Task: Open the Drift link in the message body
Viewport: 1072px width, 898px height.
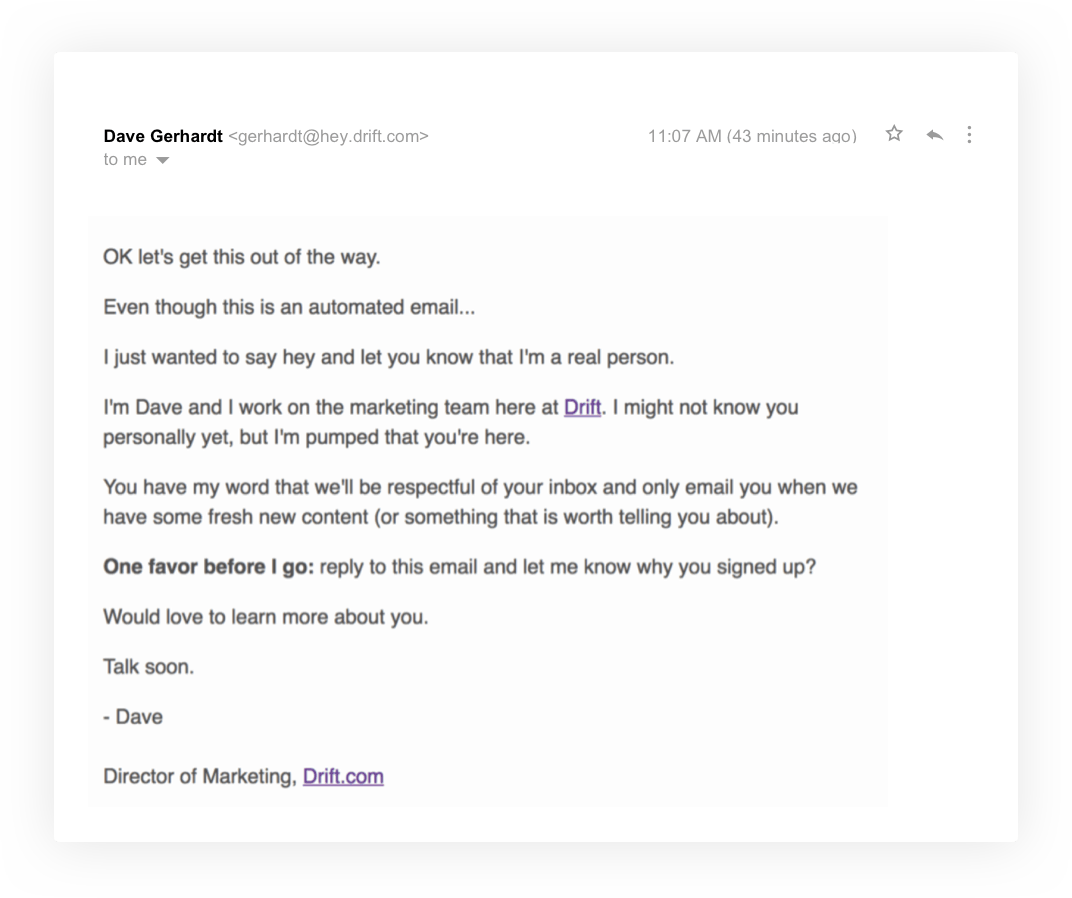Action: (582, 408)
